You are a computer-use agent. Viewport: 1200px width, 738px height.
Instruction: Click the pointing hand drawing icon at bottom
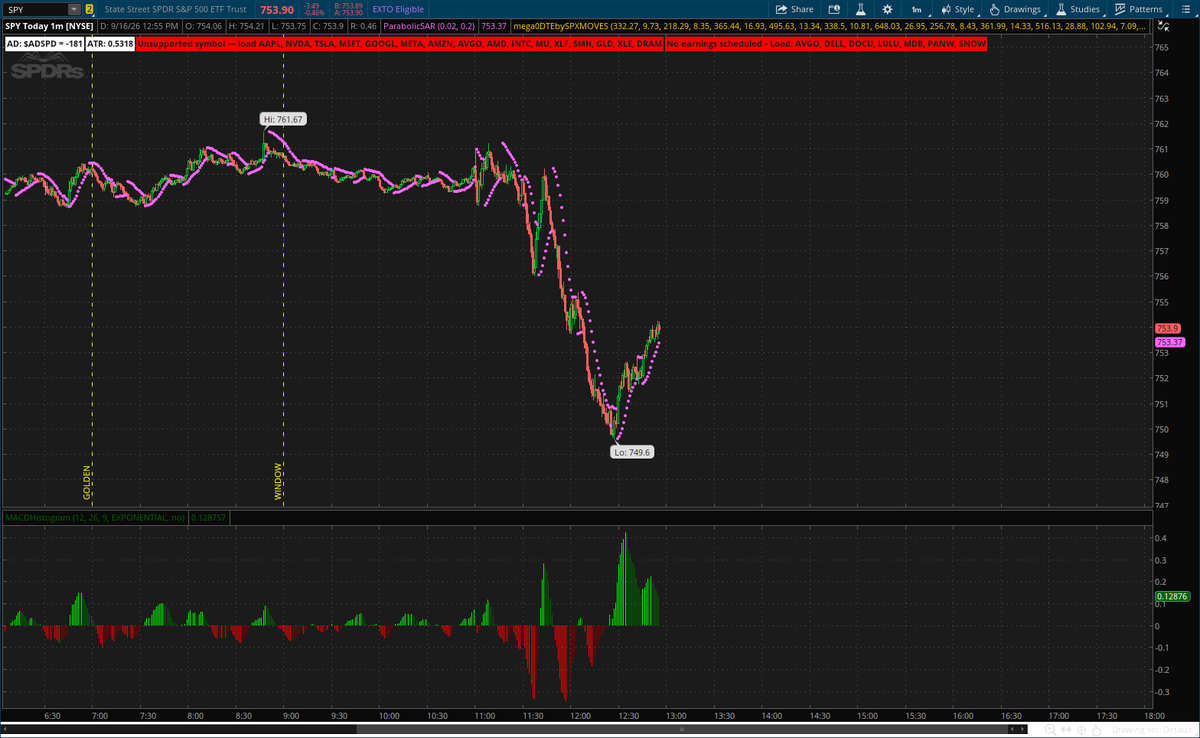coord(1096,729)
